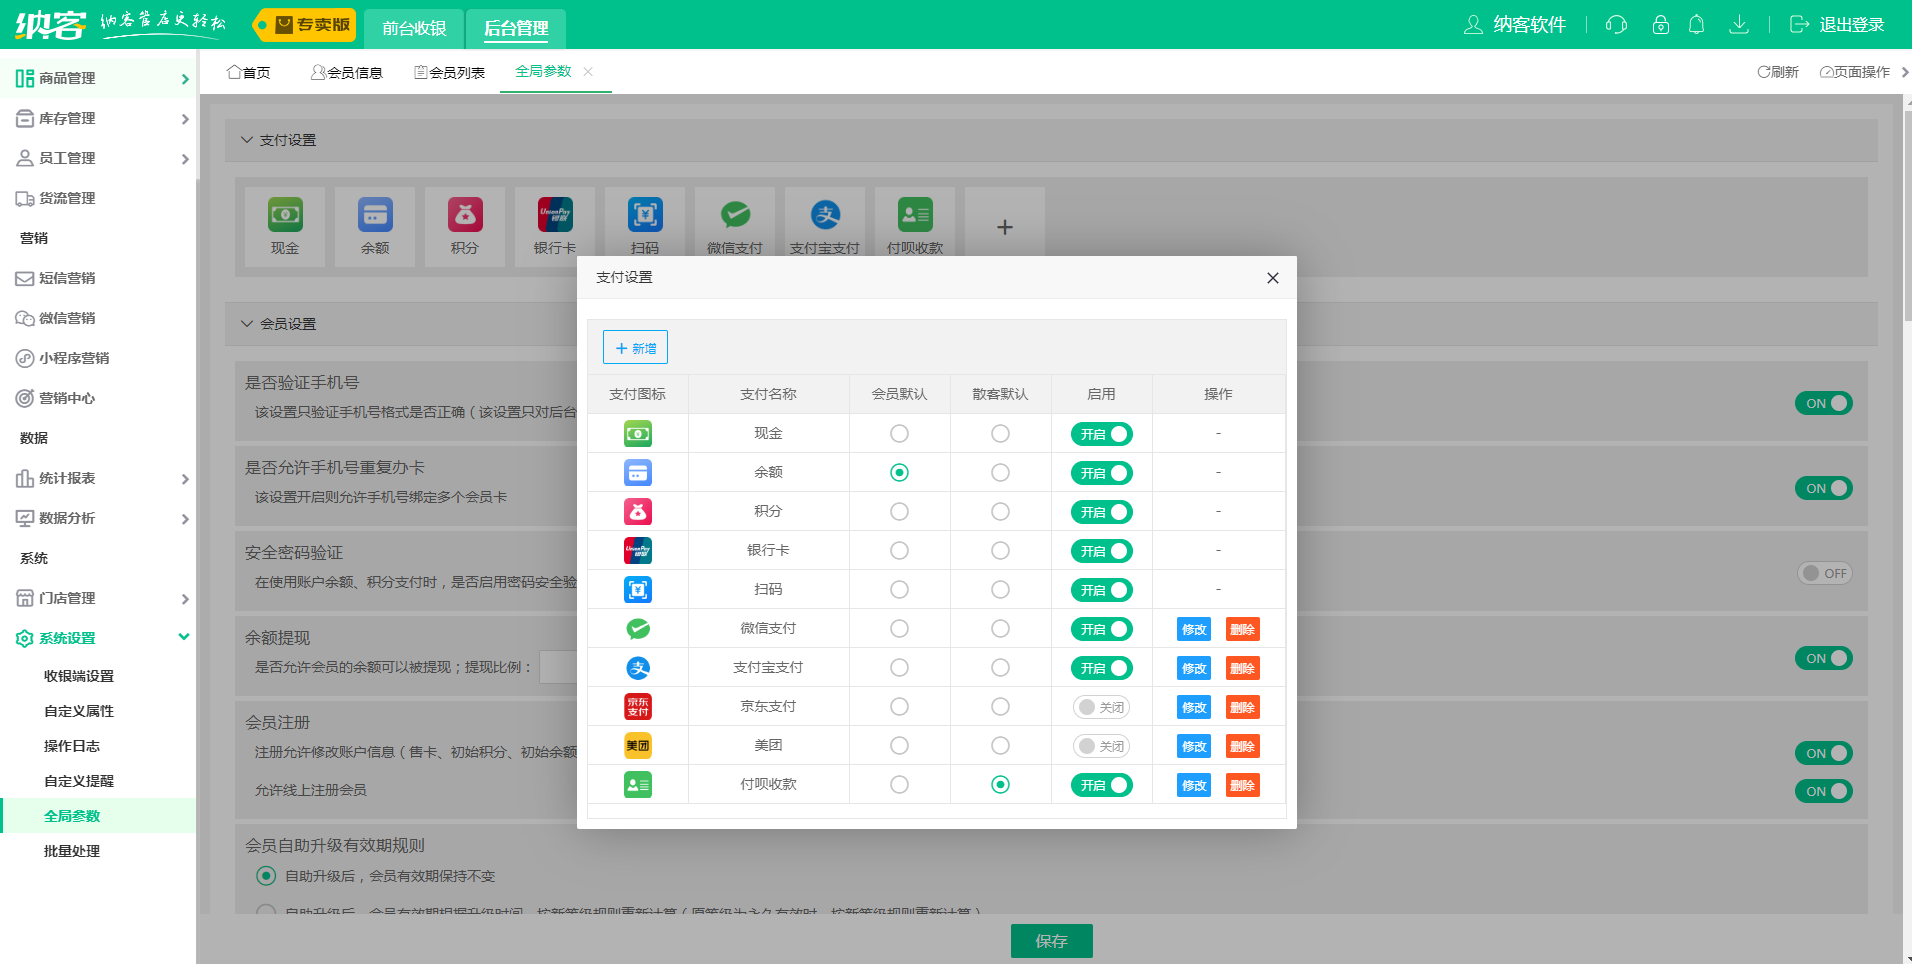1912x964 pixels.
Task: Click the 现金 cash payment tile
Action: pyautogui.click(x=285, y=227)
